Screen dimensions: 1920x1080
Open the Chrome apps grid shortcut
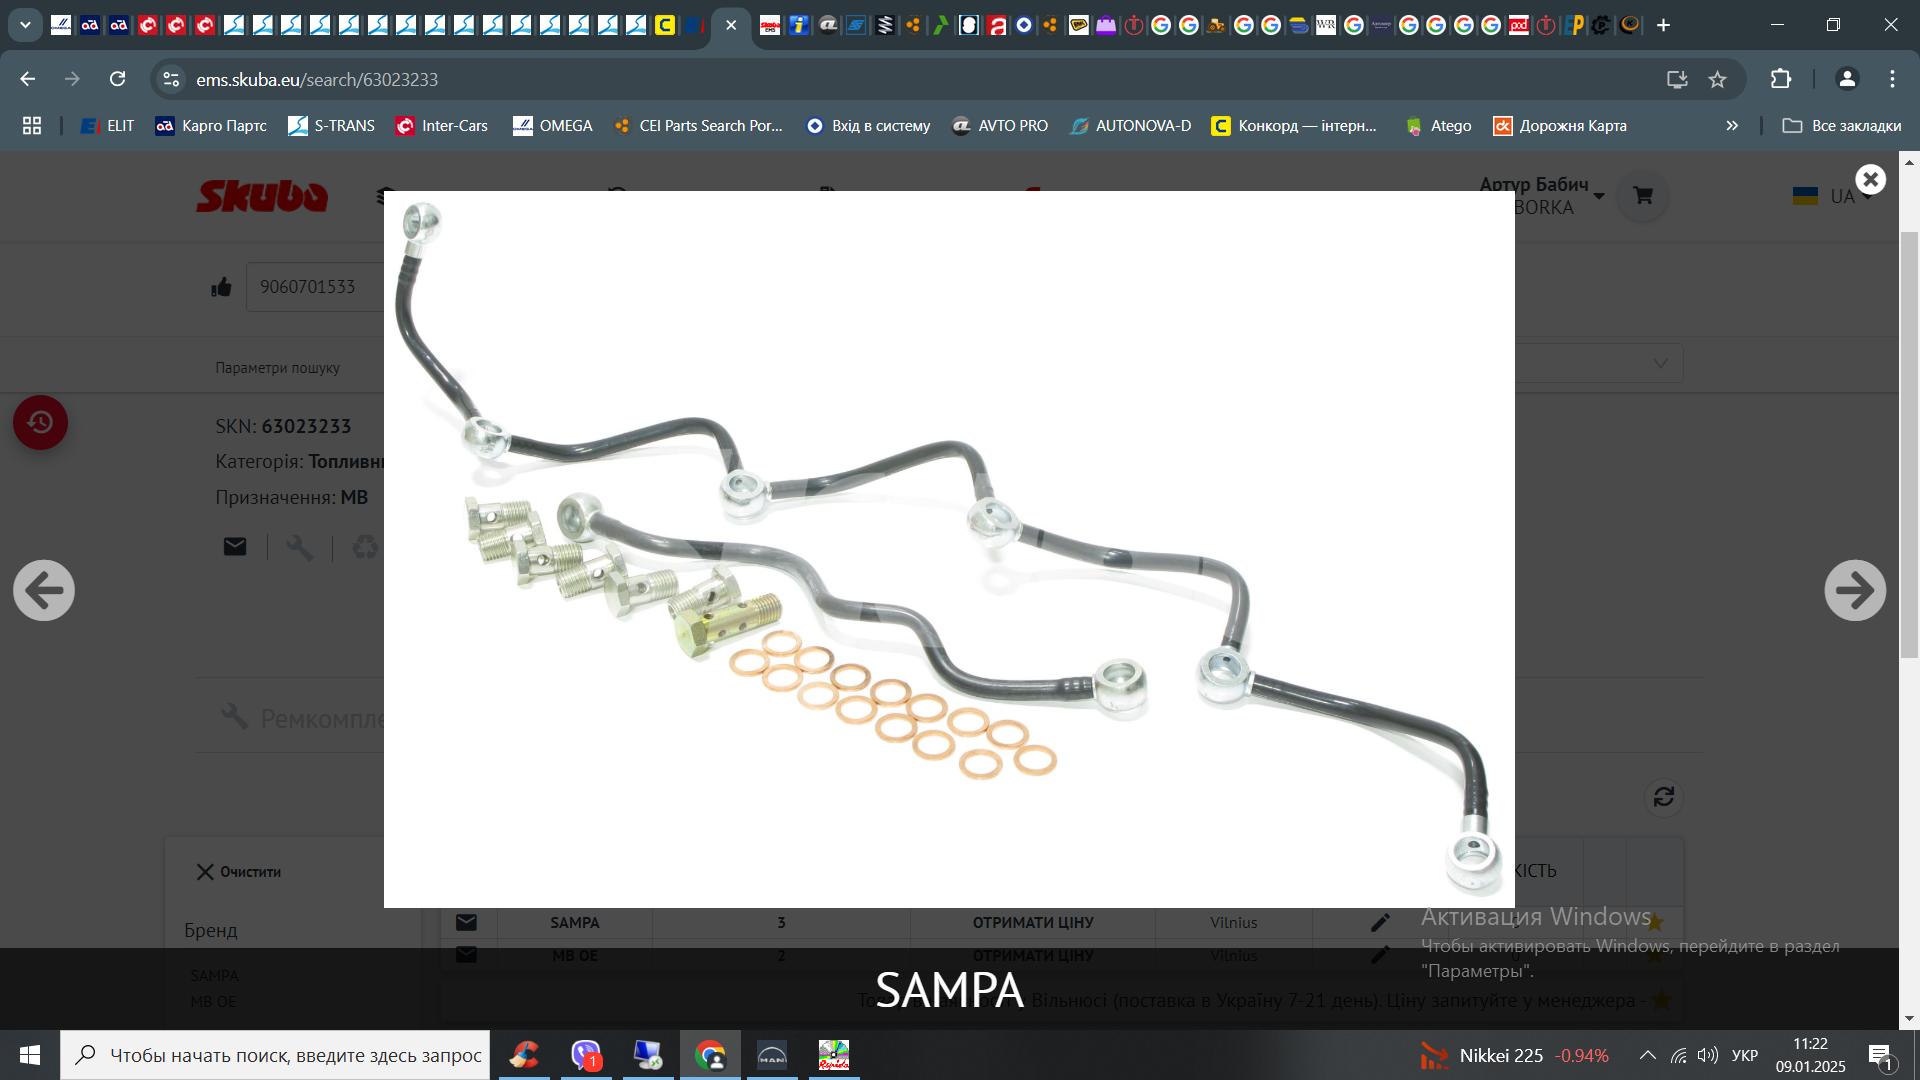32,126
